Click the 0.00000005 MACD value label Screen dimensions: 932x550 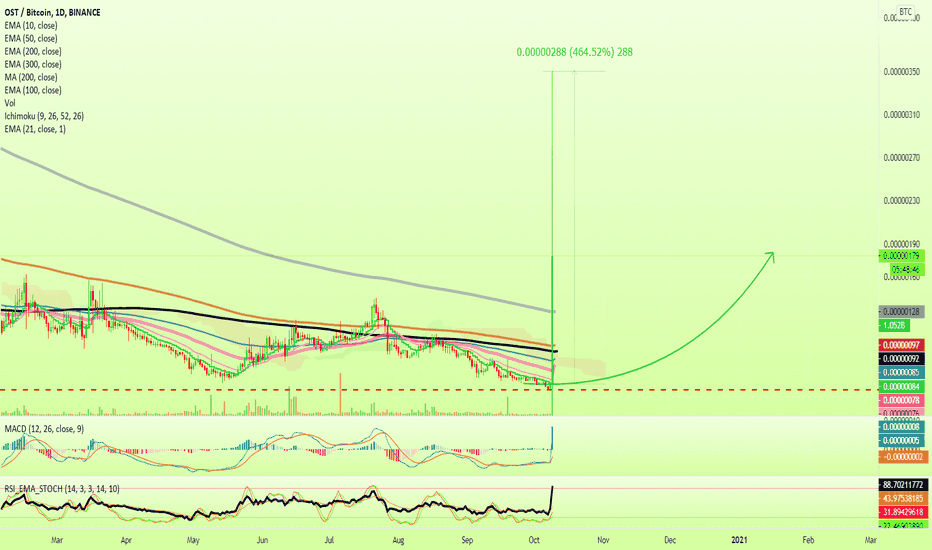pos(902,441)
